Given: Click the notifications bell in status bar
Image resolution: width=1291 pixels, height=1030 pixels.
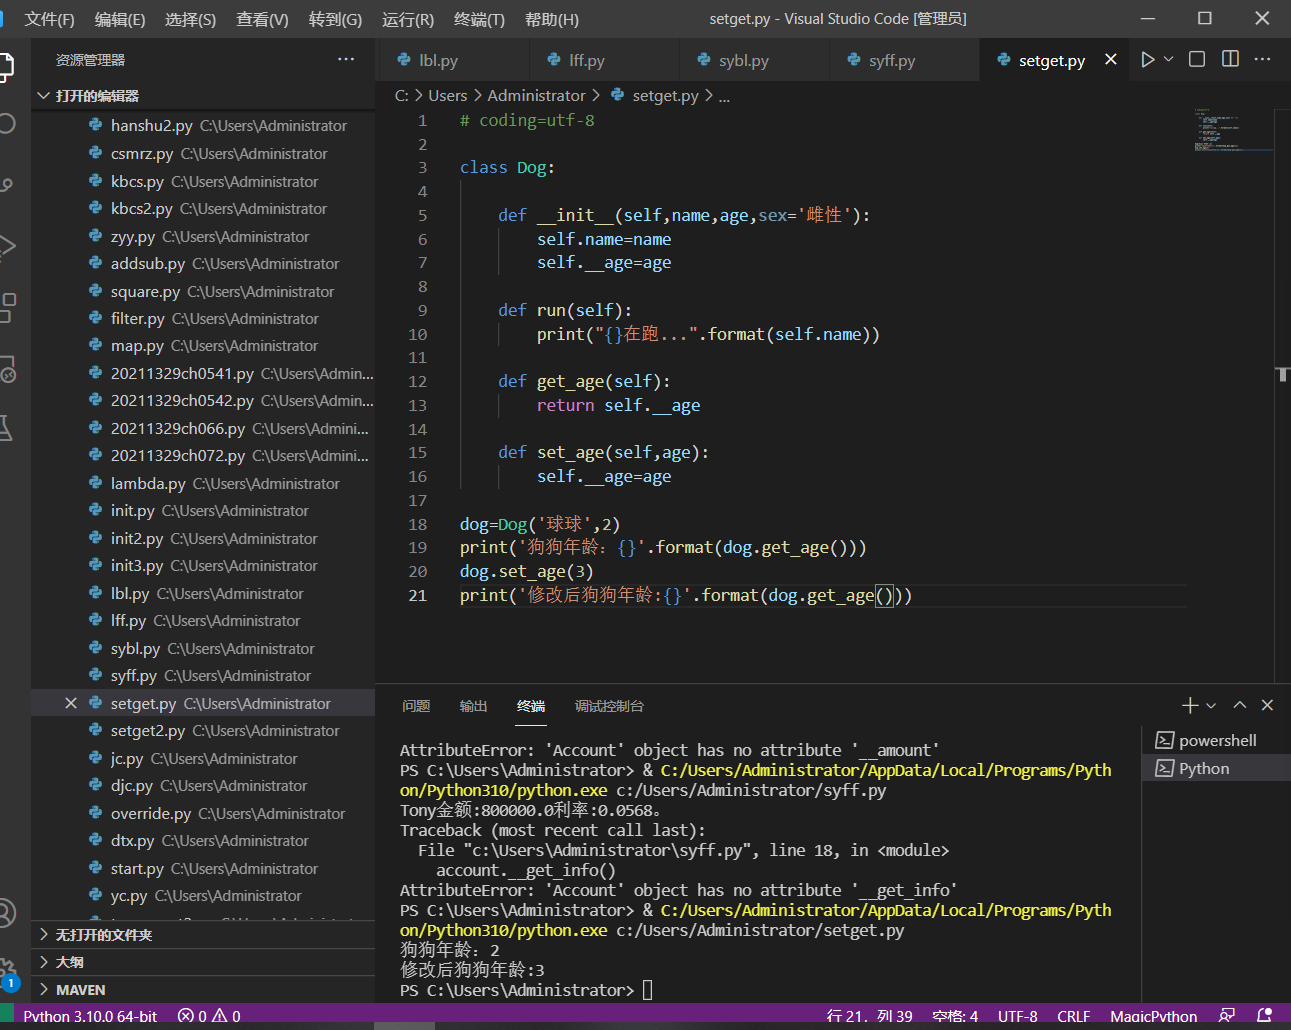Looking at the screenshot, I should [x=1264, y=1016].
